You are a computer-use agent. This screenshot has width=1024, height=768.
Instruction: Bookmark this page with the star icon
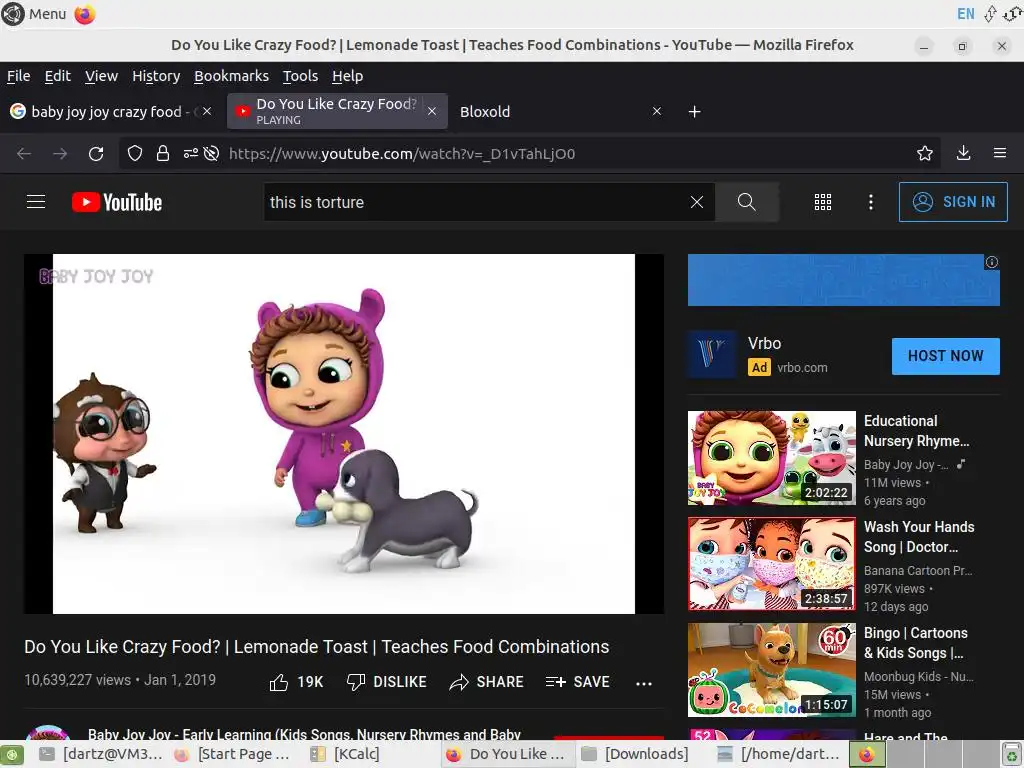point(924,153)
